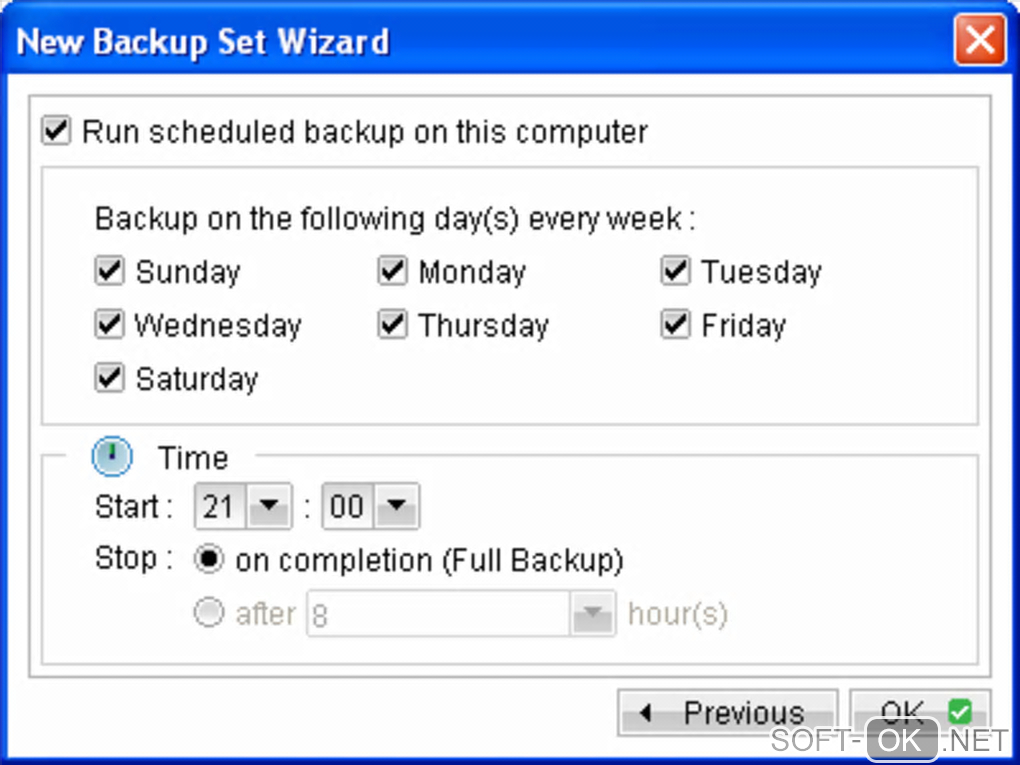Close the New Backup Set Wizard
The image size is (1020, 765).
978,42
